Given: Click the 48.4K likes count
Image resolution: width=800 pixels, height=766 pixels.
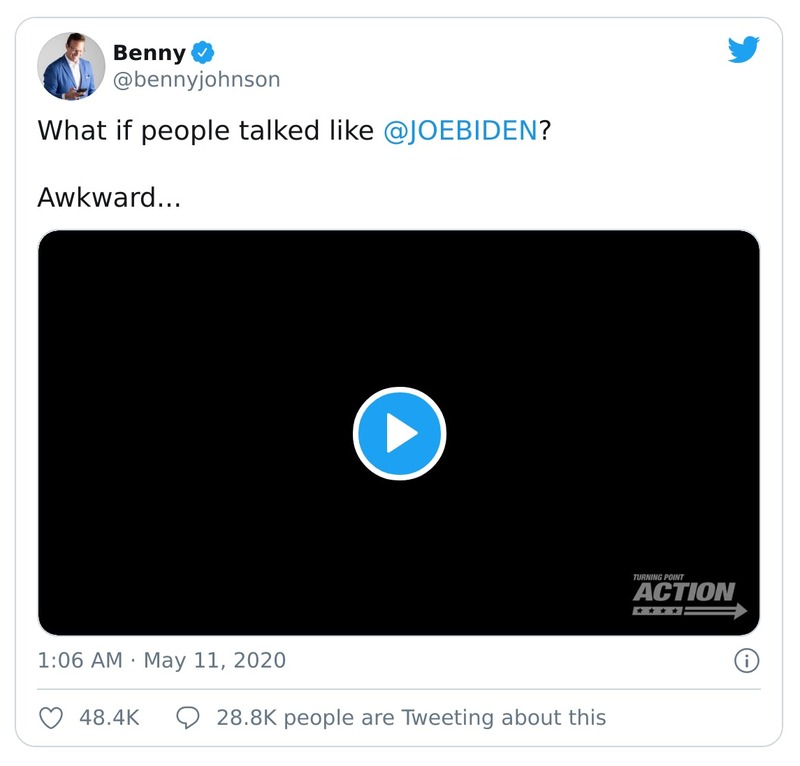Looking at the screenshot, I should click(x=108, y=717).
